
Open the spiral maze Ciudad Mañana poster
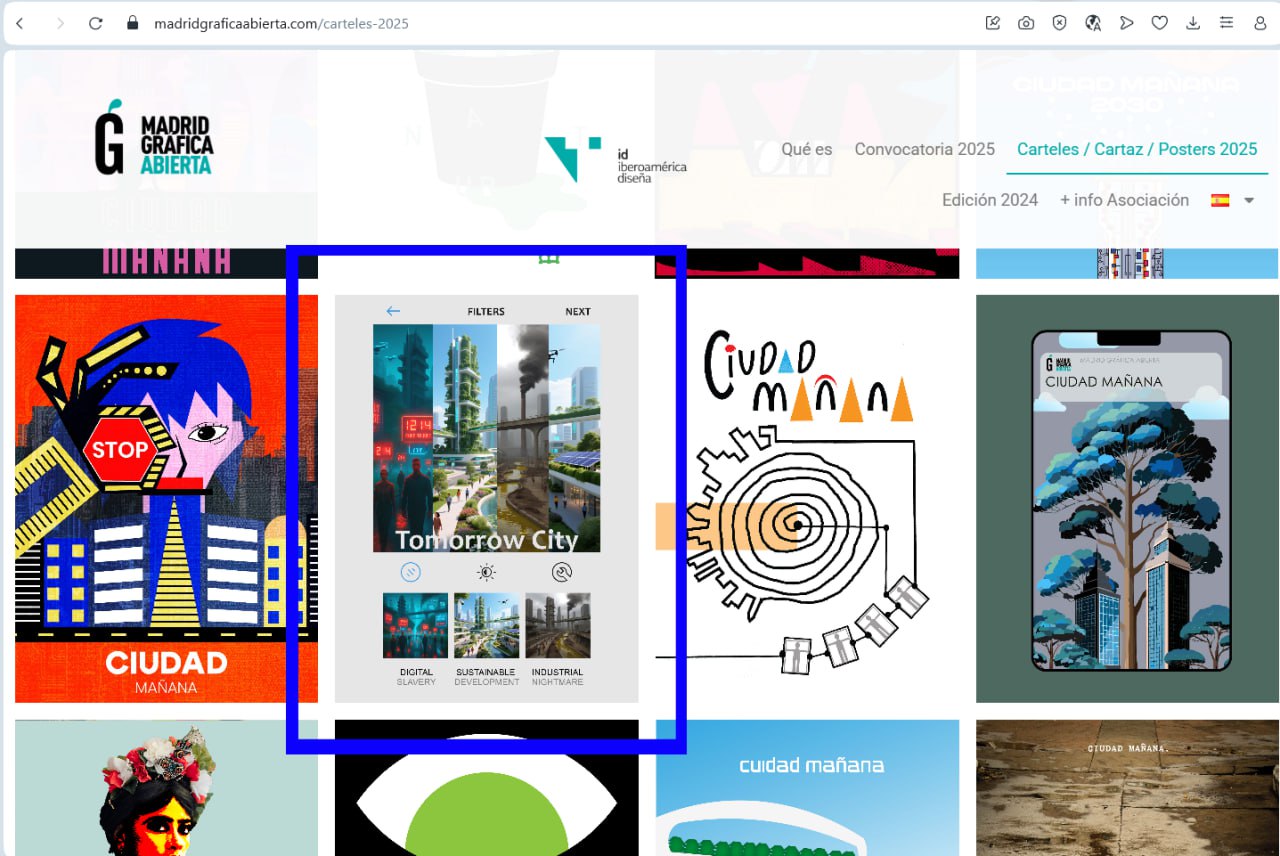tap(807, 498)
